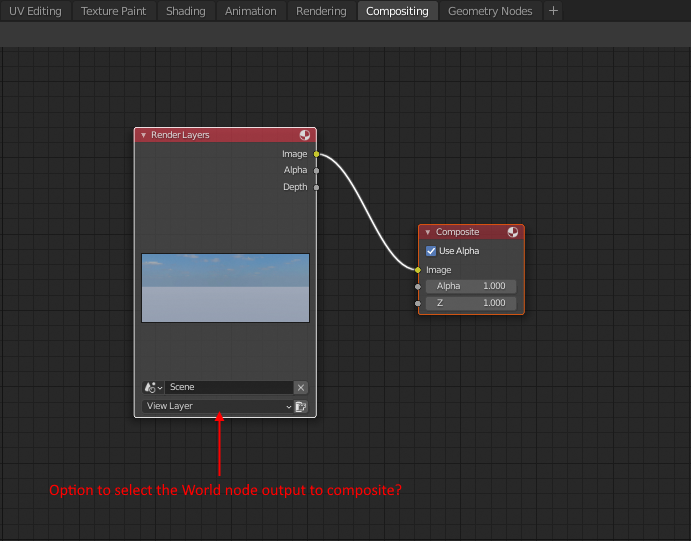Screen dimensions: 691x541
Task: Click the Render Layers Image output socket
Action: [x=316, y=154]
